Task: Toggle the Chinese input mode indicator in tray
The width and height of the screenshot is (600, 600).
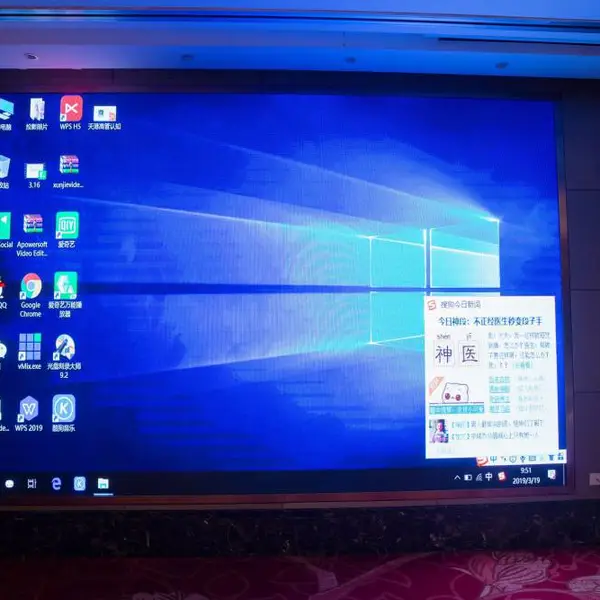Action: tap(489, 476)
